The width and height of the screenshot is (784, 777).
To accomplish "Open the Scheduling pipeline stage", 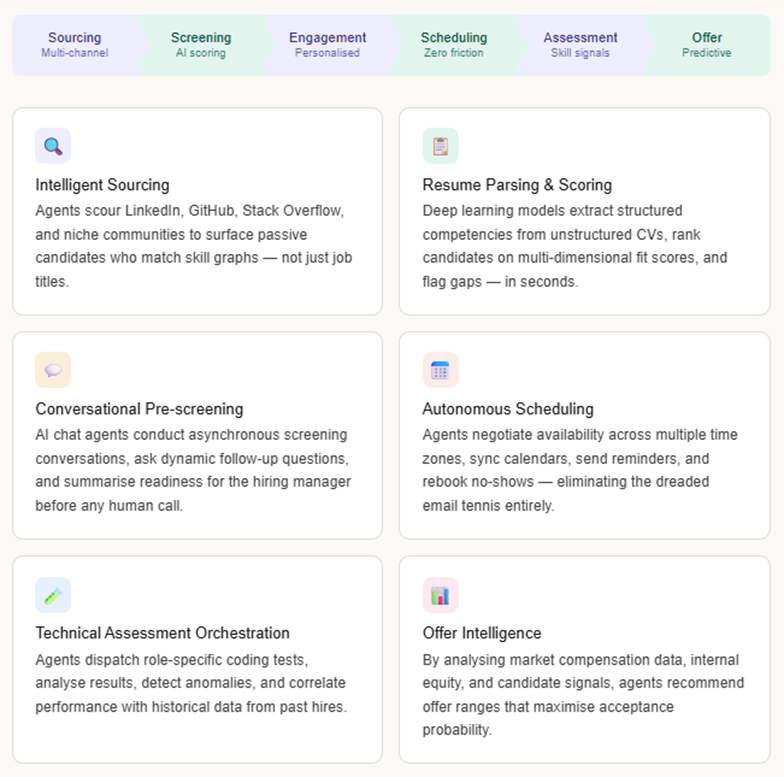I will [454, 44].
